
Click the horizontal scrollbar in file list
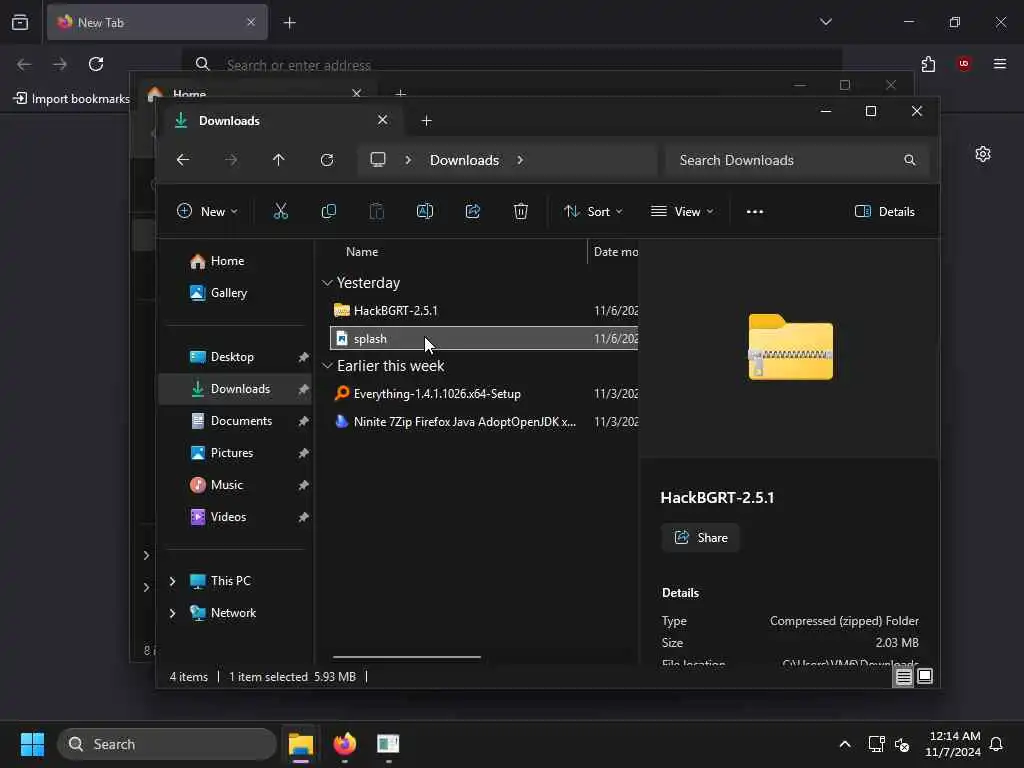pyautogui.click(x=407, y=657)
